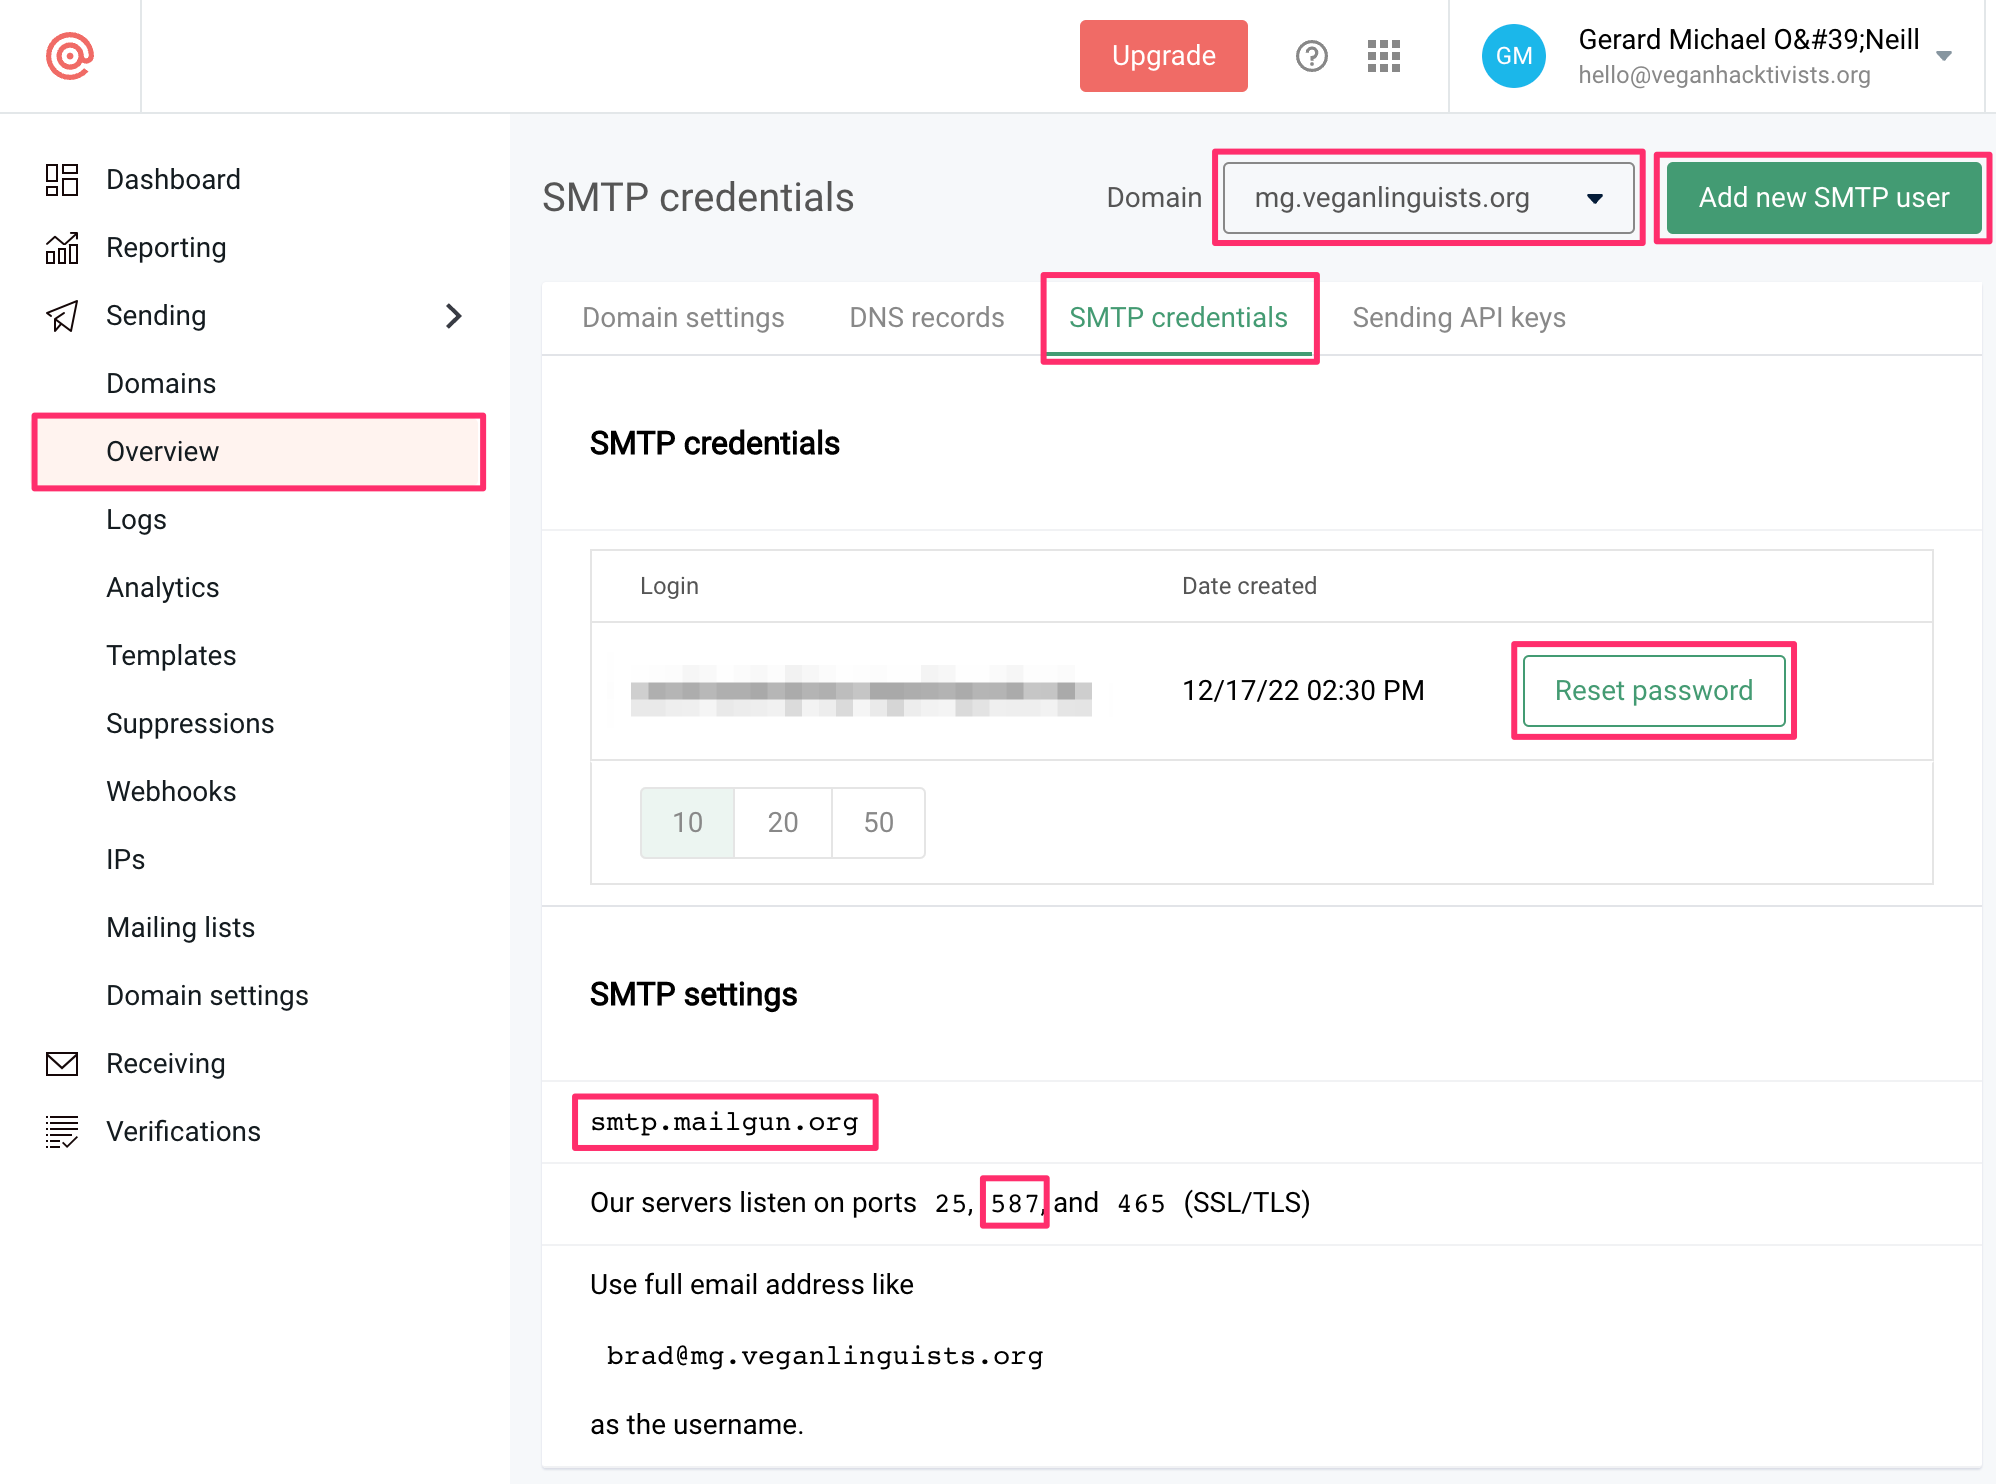Click the Verifications checklist icon
Image resolution: width=1996 pixels, height=1484 pixels.
pos(62,1132)
